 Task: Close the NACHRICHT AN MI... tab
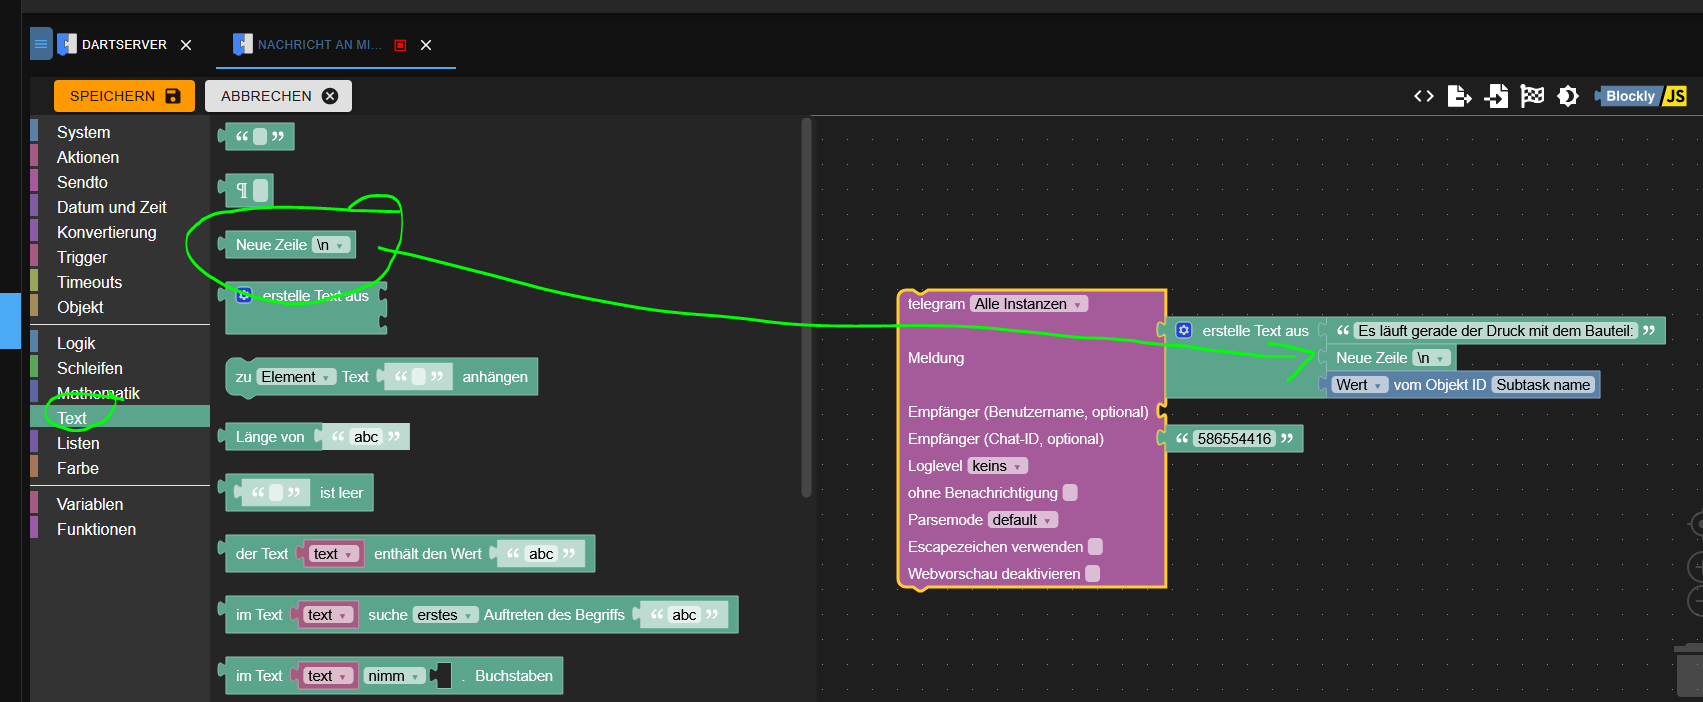pyautogui.click(x=426, y=45)
